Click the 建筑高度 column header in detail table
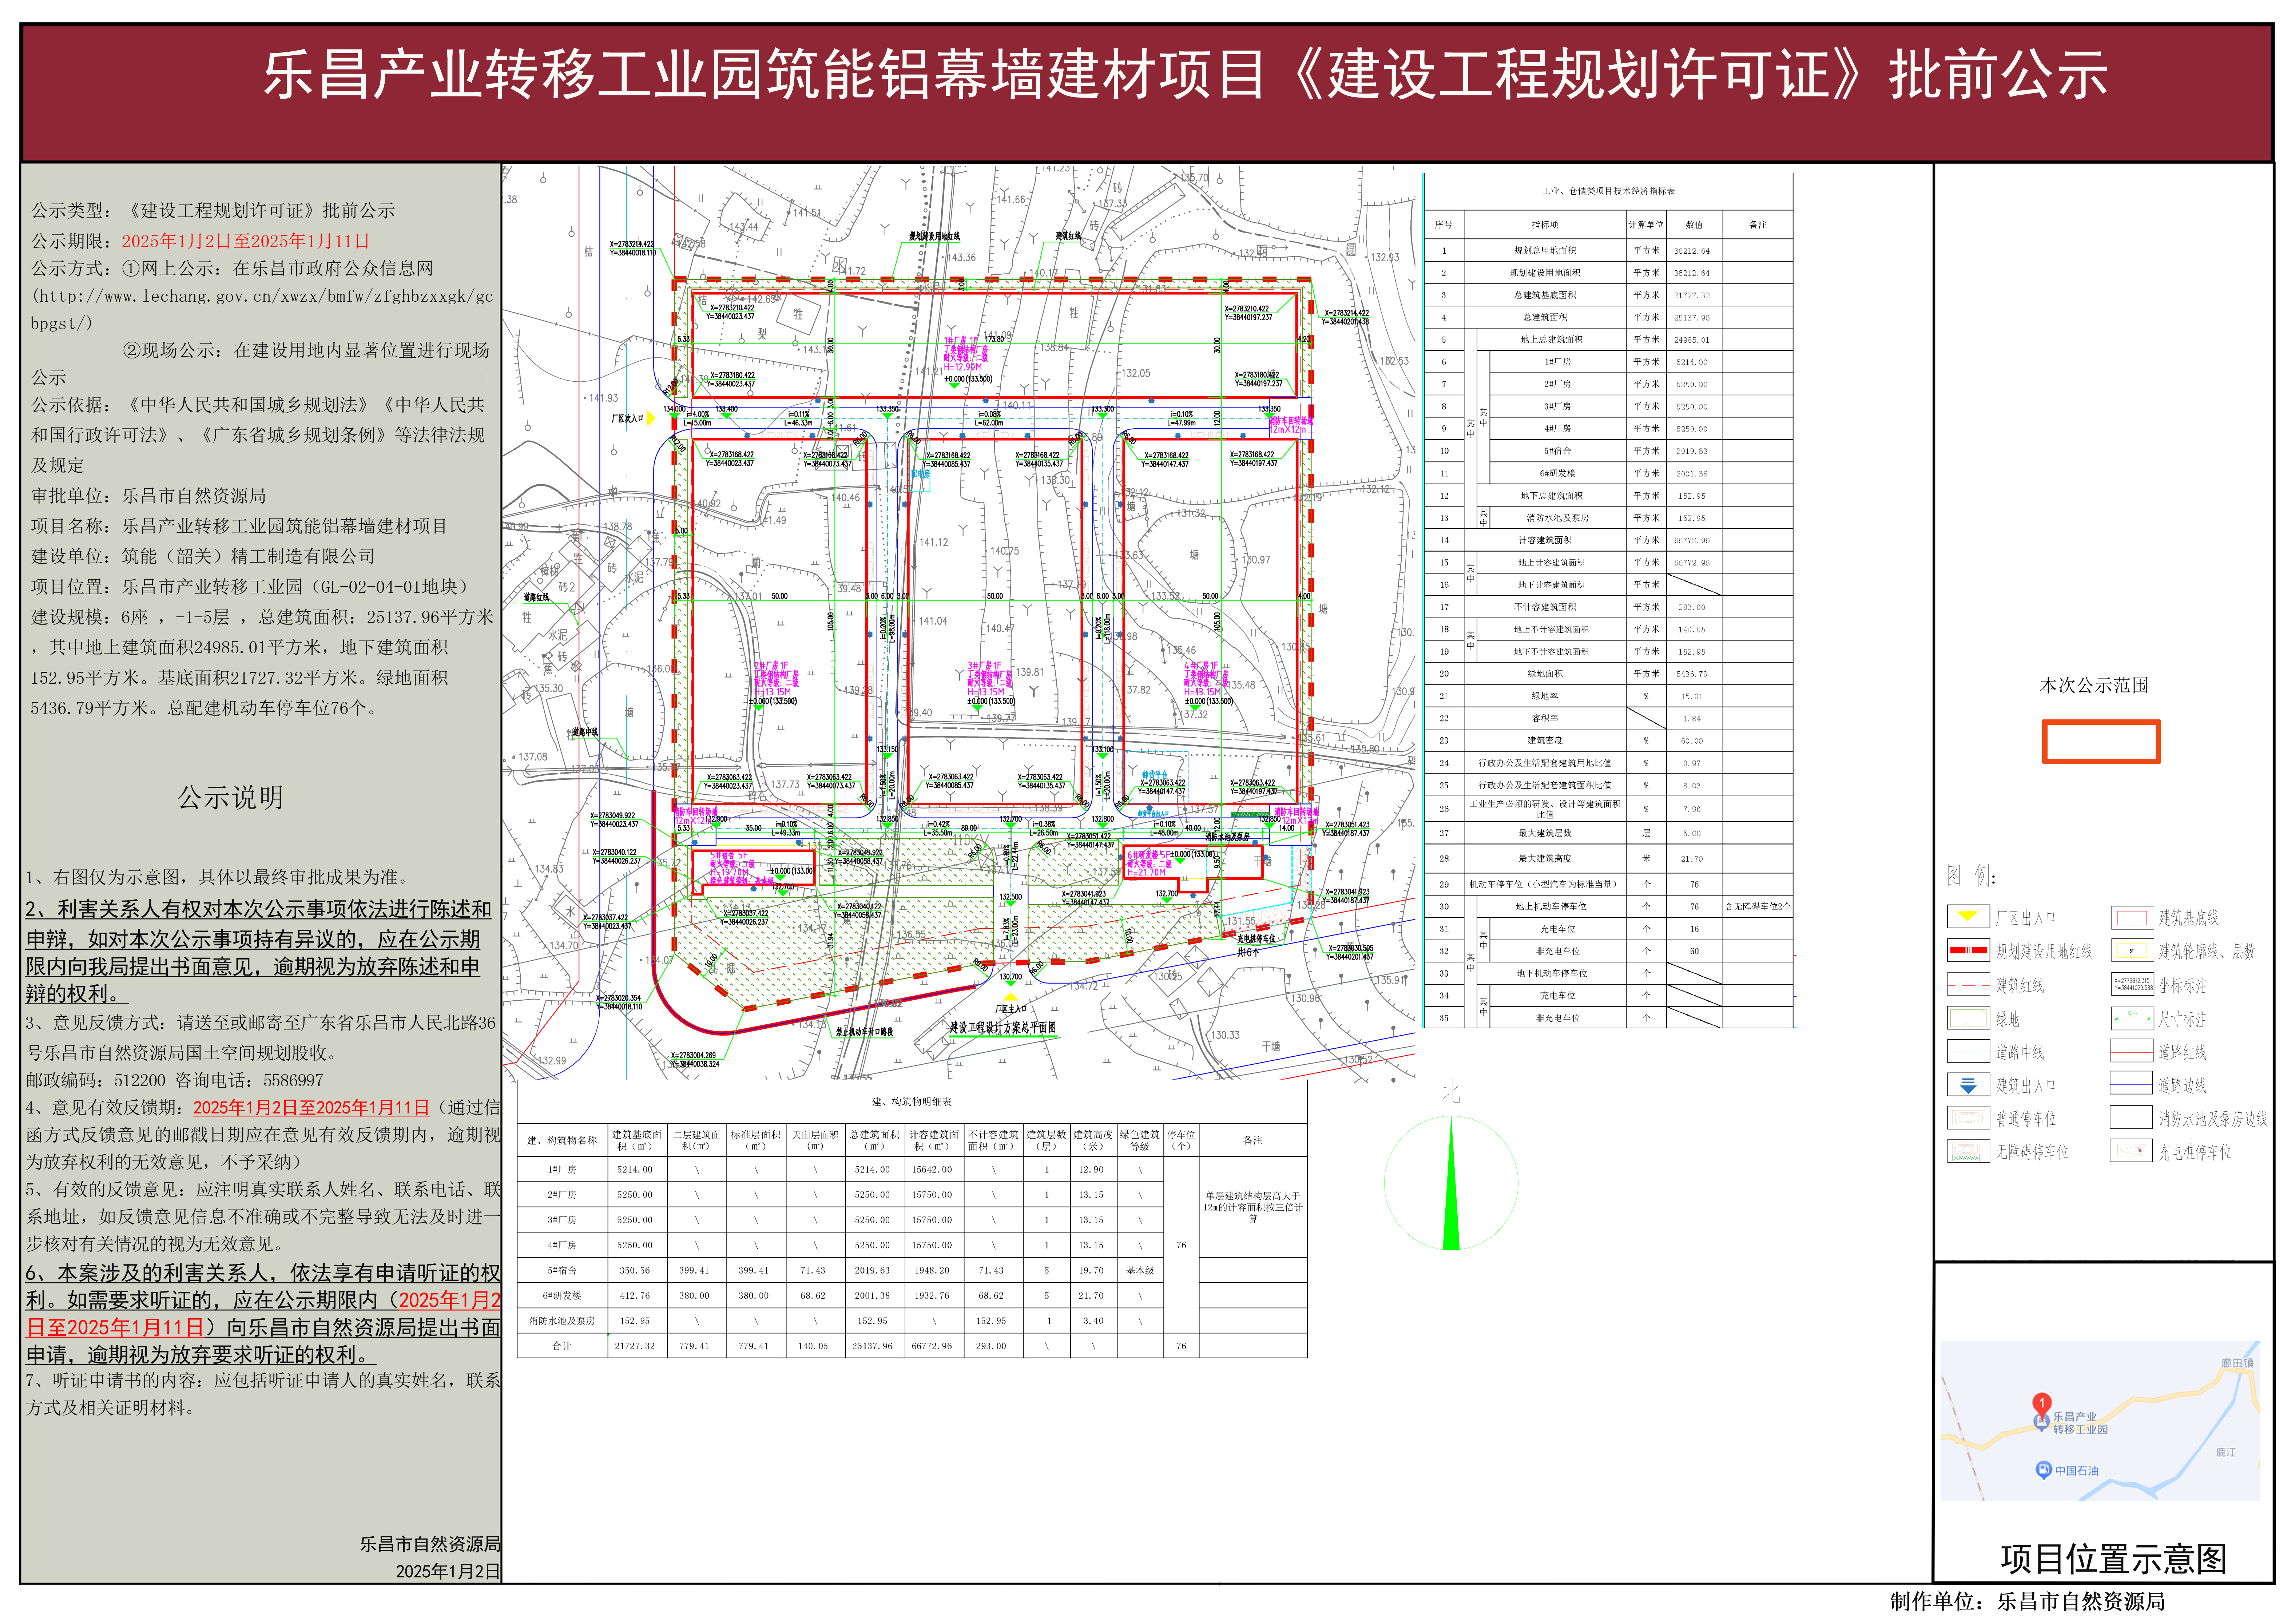Screen dimensions: 2295x1624 point(1093,1140)
